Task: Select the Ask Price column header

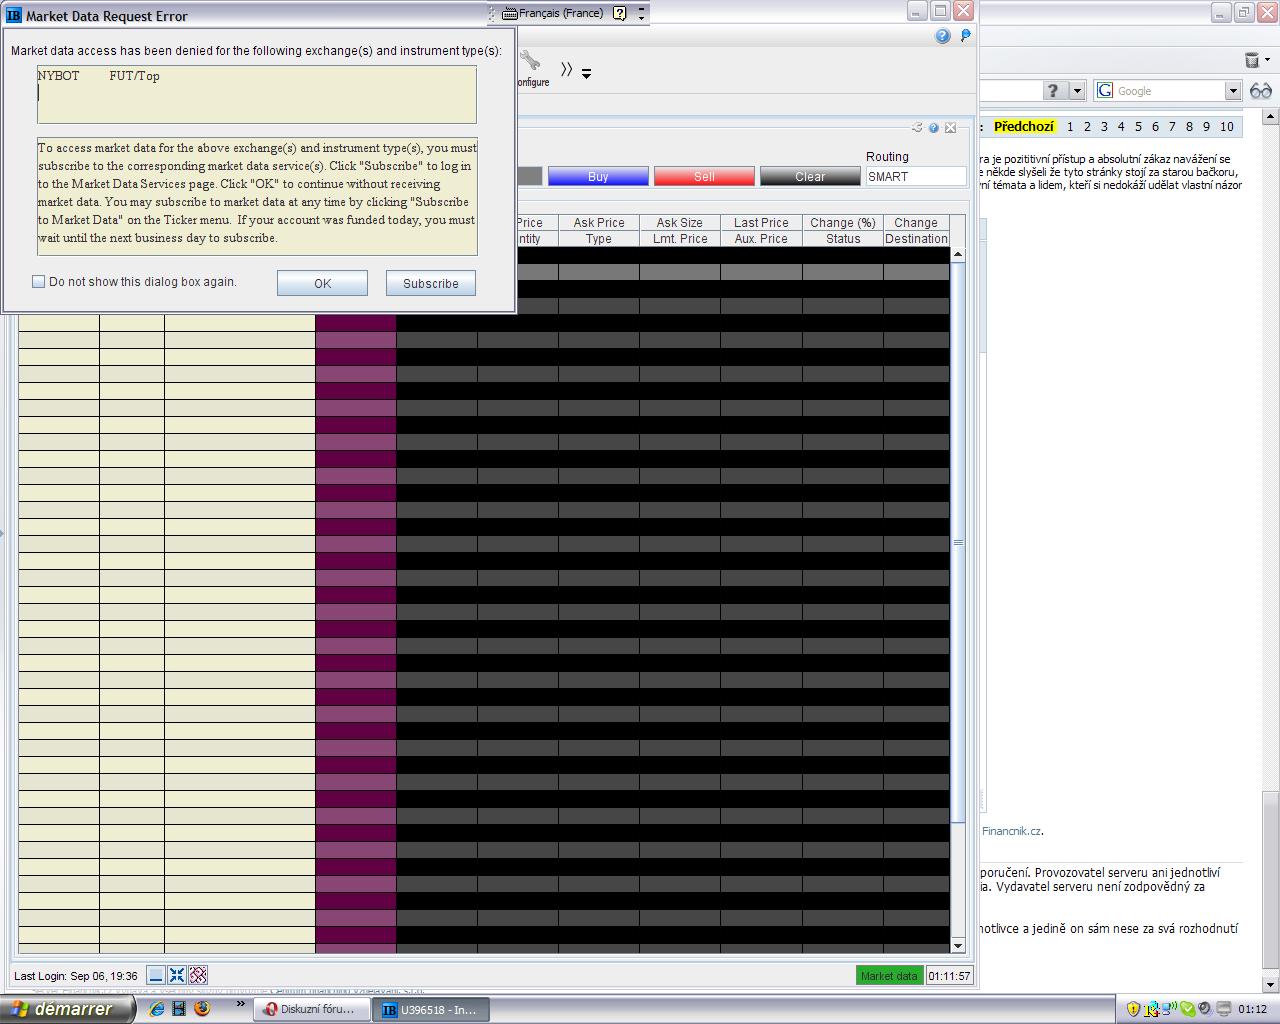Action: tap(599, 223)
